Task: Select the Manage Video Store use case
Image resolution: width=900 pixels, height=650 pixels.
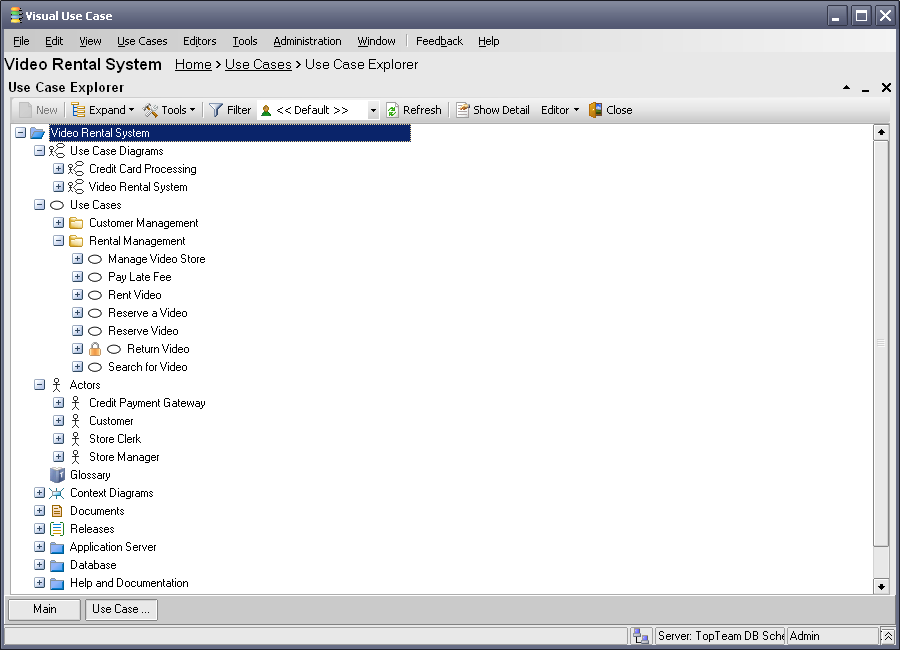Action: [x=157, y=259]
